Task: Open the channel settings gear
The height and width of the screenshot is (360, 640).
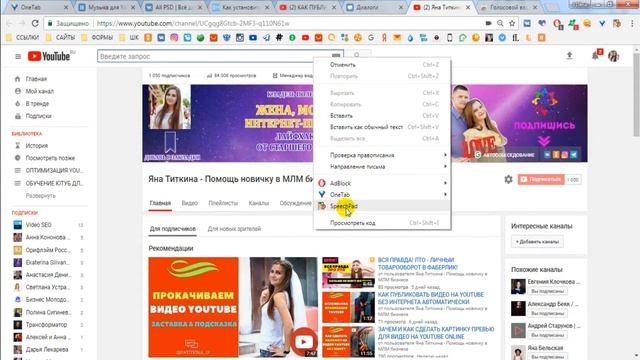Action: click(x=508, y=179)
